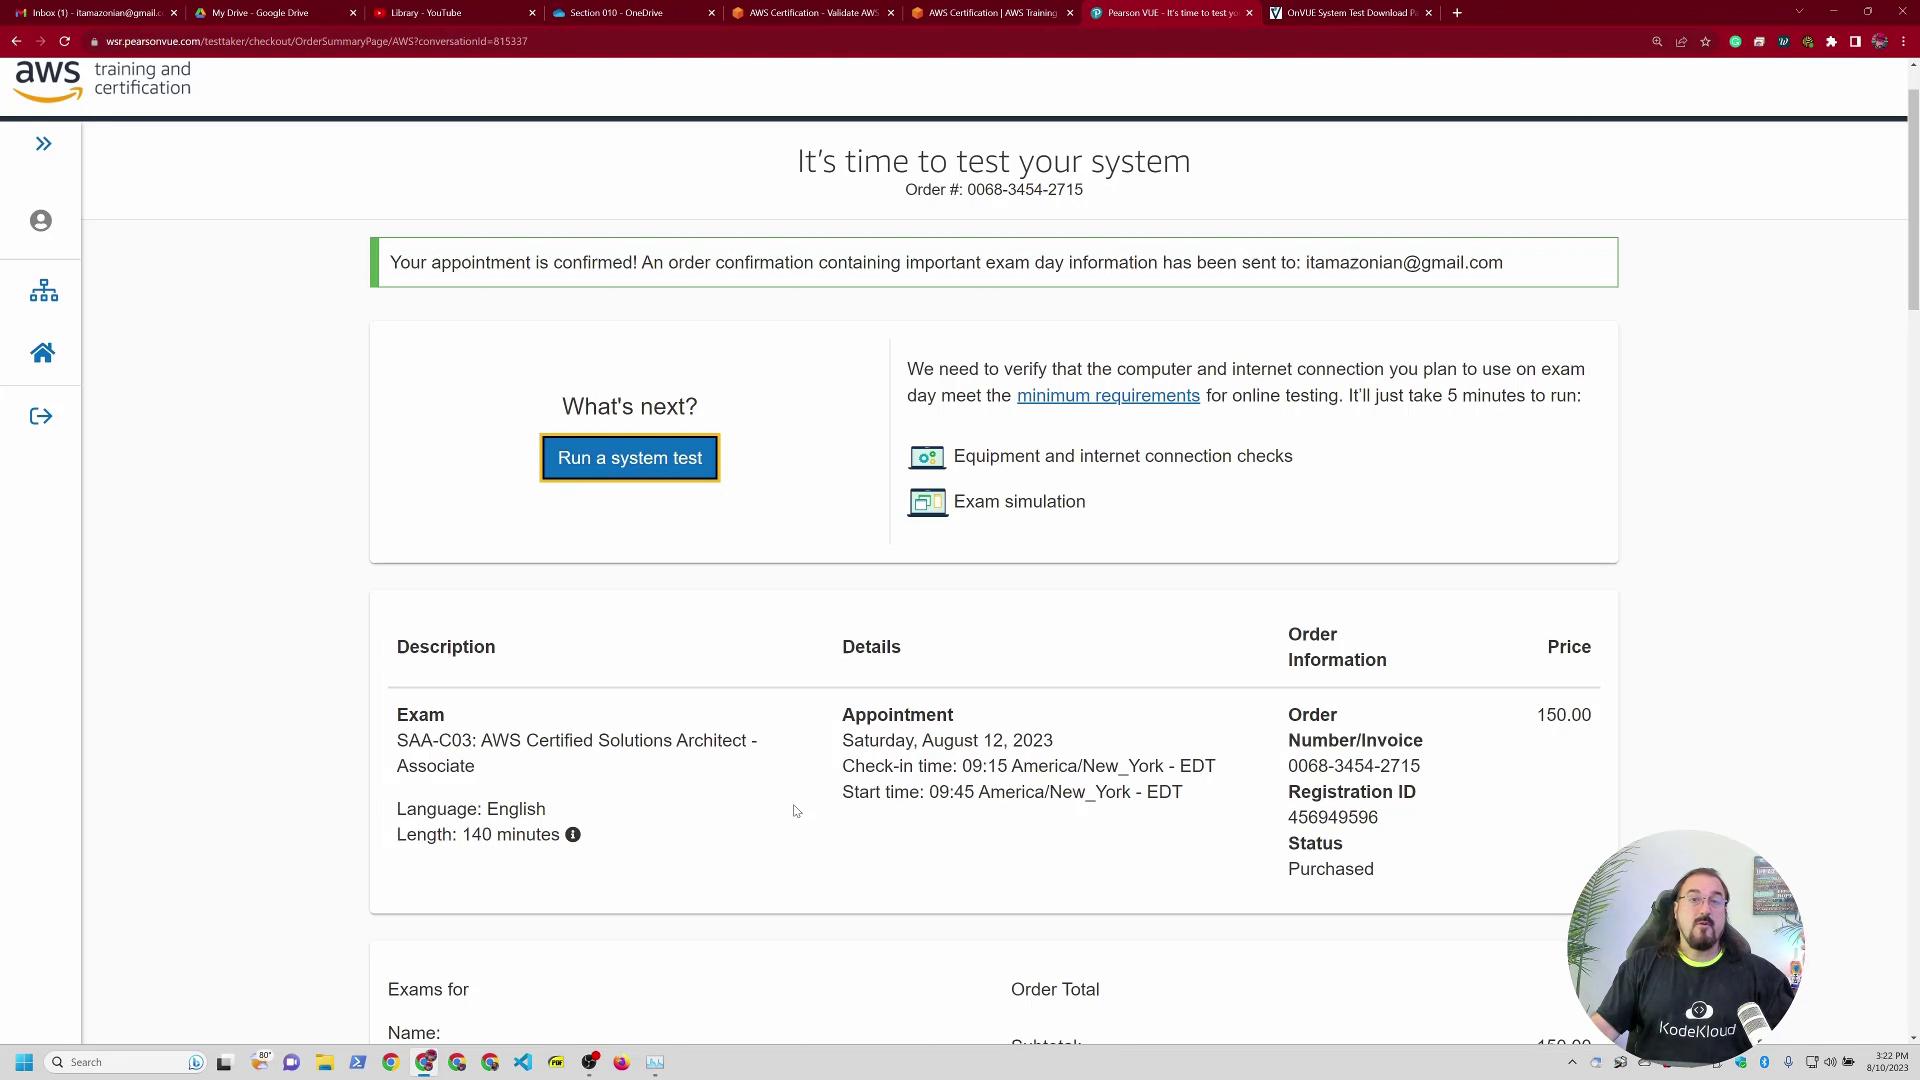The image size is (1920, 1080).
Task: Bookmark this page with the star icon
Action: point(1706,42)
